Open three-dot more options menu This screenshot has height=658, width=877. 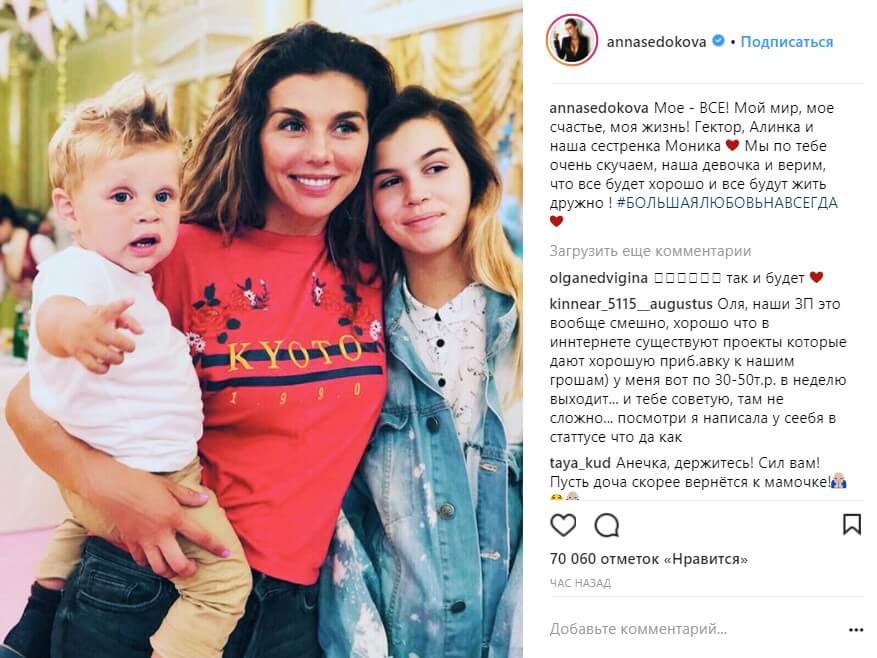856,630
